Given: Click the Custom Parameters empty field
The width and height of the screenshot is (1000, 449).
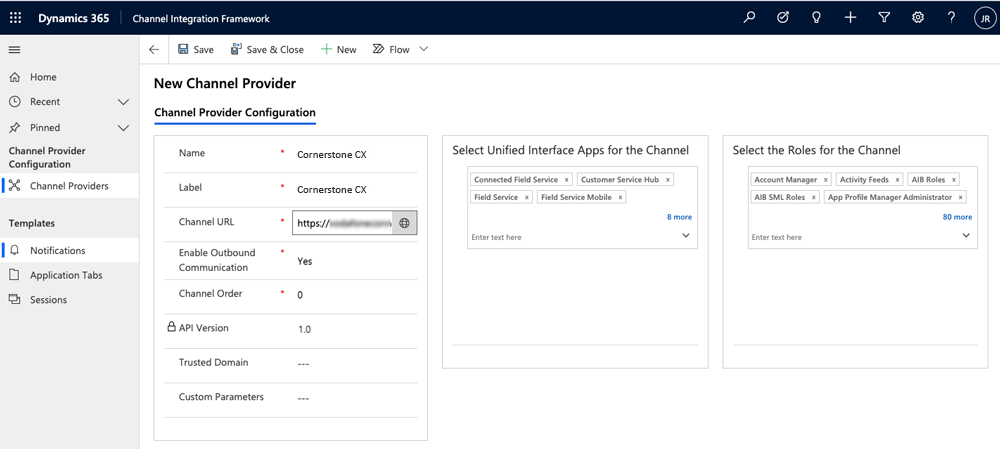Looking at the screenshot, I should (304, 398).
